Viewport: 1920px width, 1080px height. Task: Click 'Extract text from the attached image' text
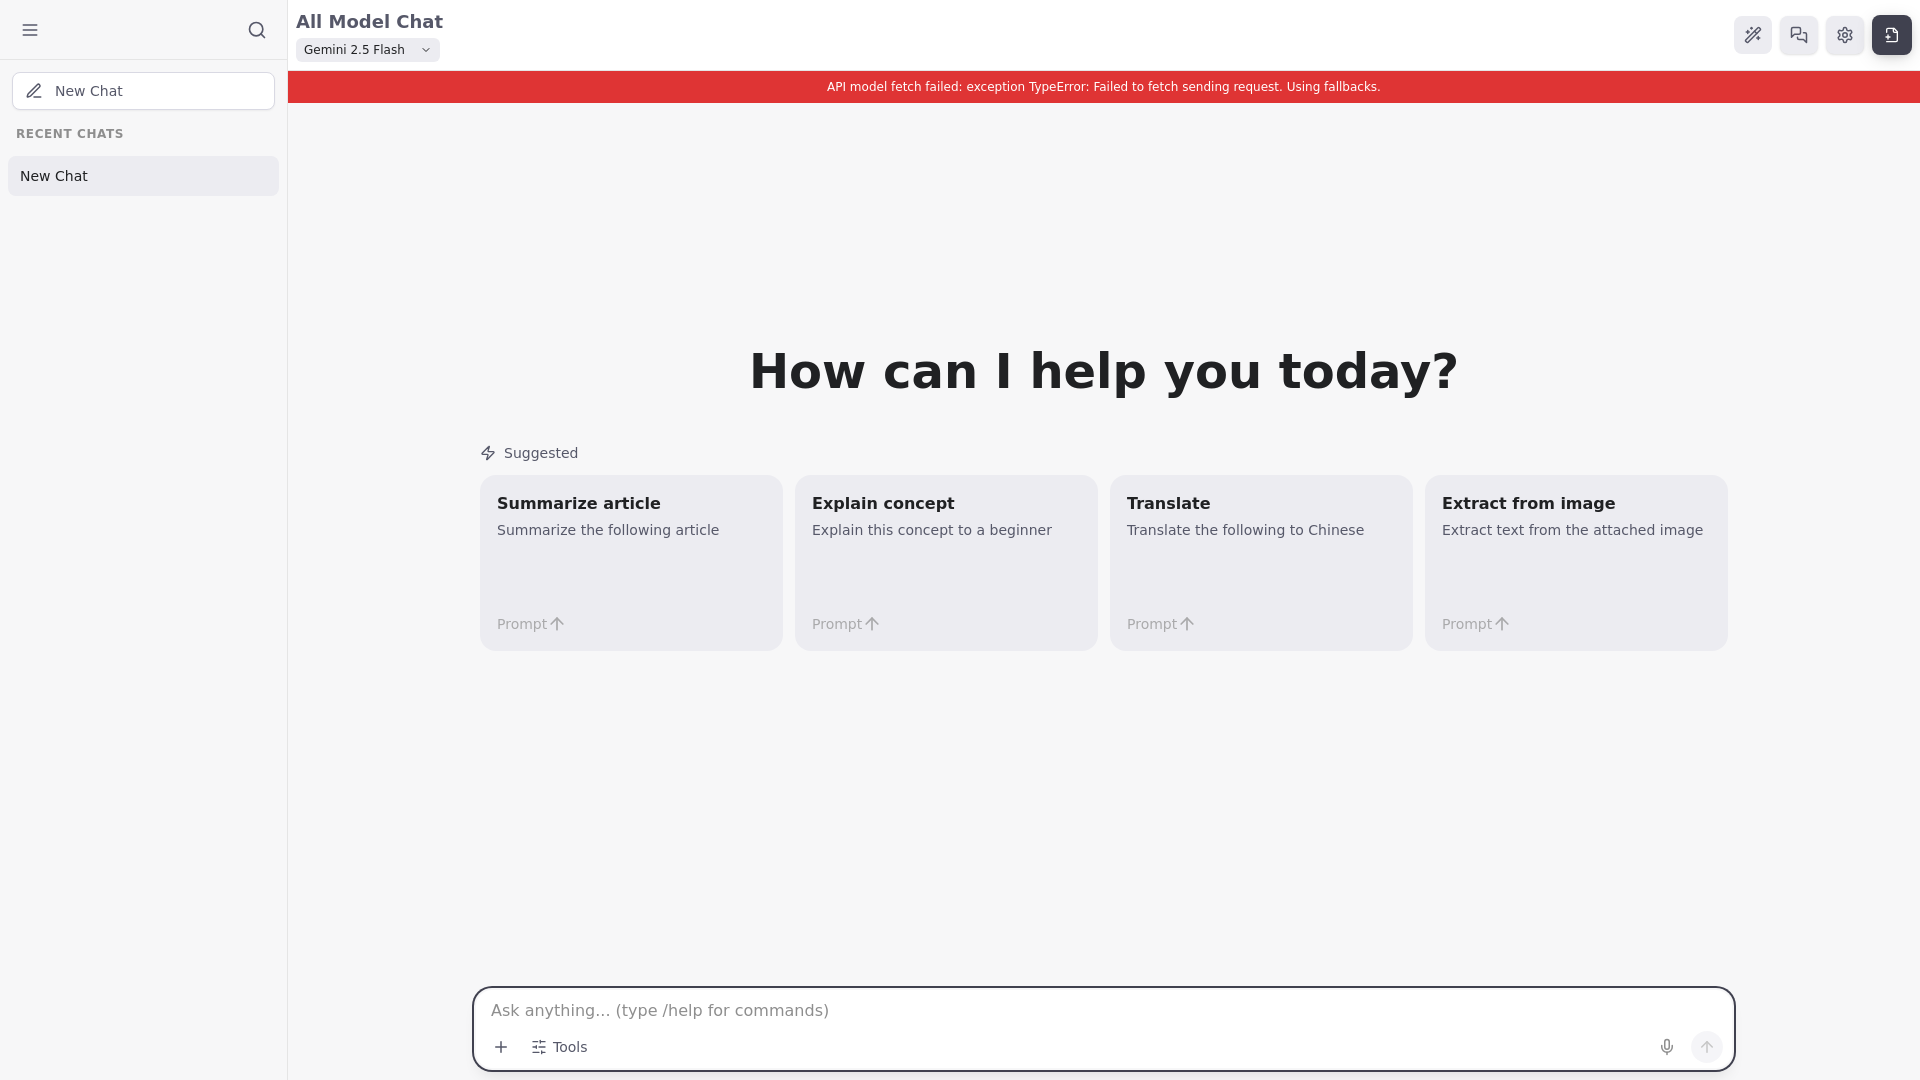[1572, 530]
